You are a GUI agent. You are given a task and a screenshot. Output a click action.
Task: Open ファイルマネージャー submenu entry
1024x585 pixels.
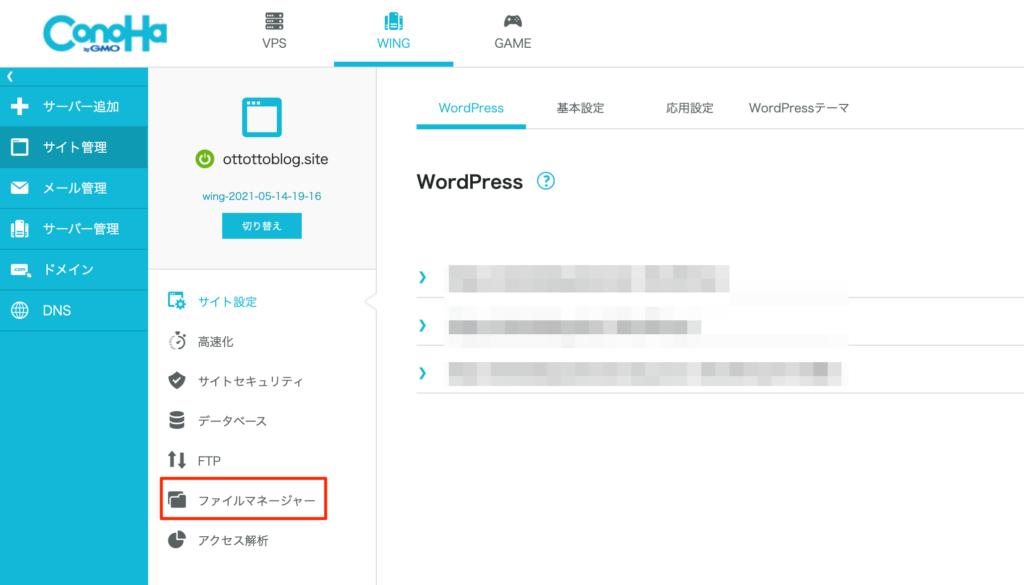(x=257, y=500)
